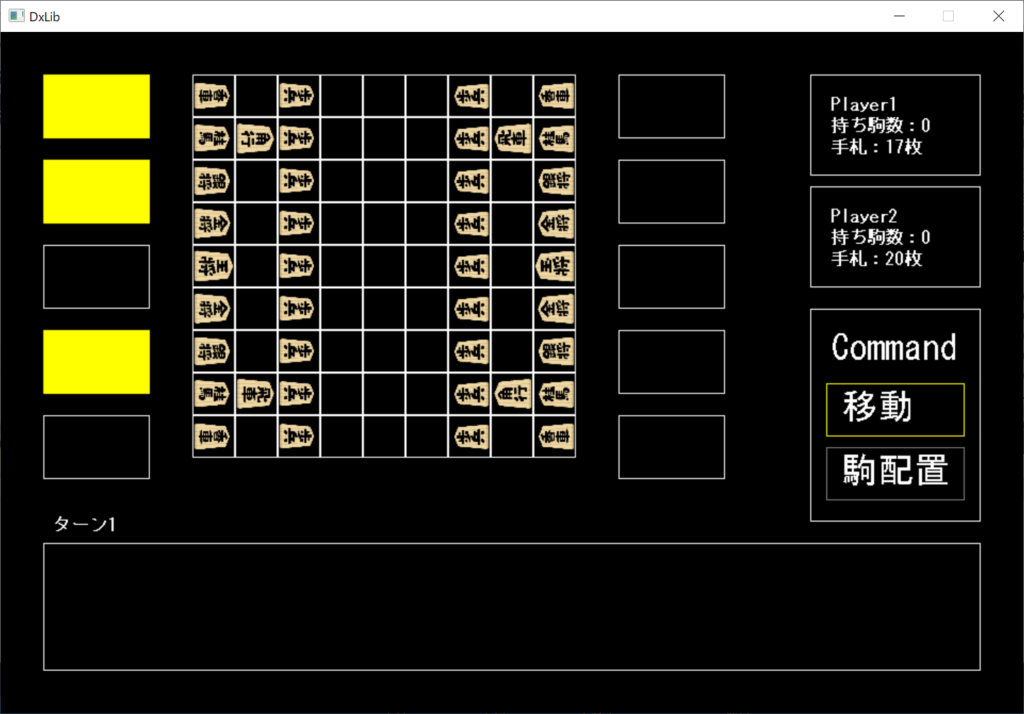
Task: Click the left side's bishop piece (角行)
Action: pos(256,138)
